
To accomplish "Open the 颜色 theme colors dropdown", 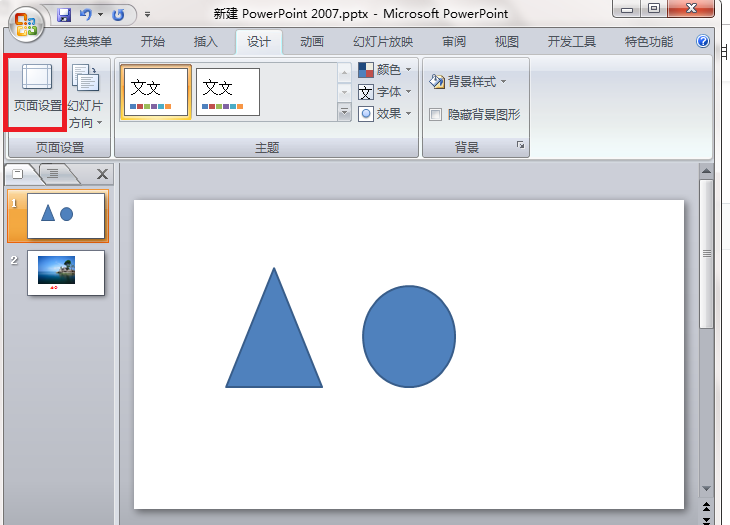I will tap(385, 70).
